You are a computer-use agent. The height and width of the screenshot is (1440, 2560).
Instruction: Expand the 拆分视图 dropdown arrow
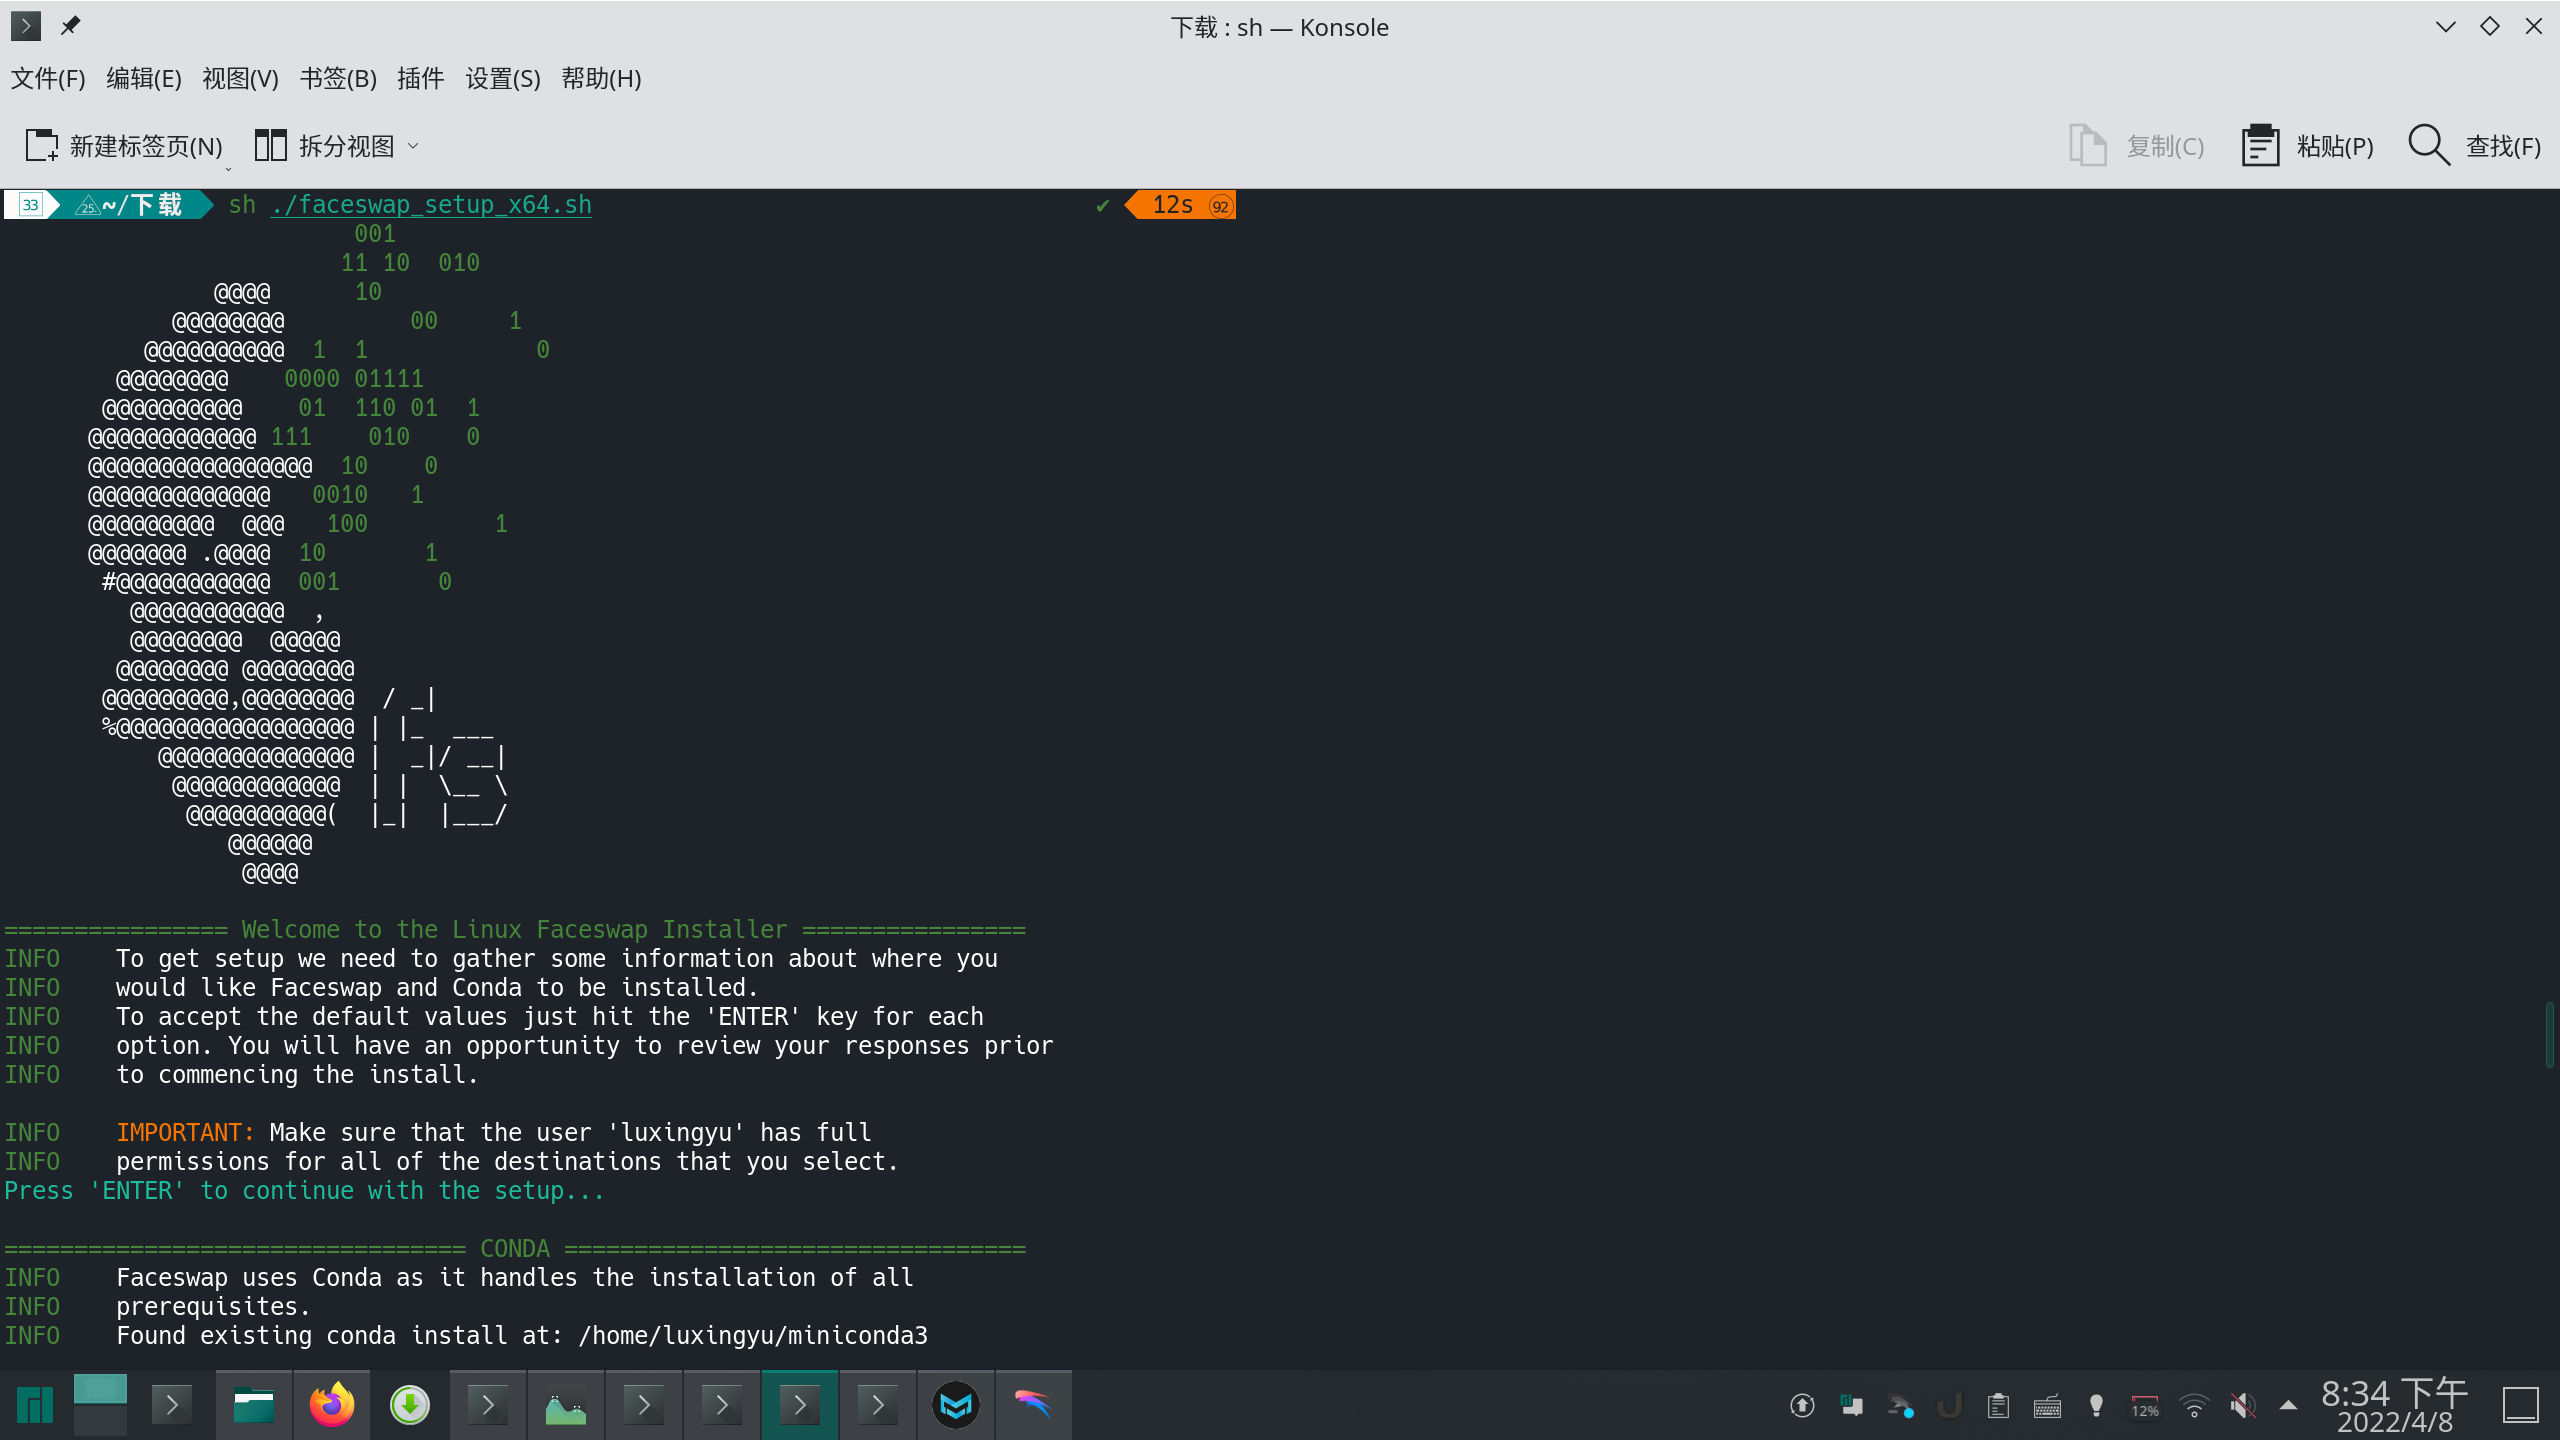click(x=413, y=146)
